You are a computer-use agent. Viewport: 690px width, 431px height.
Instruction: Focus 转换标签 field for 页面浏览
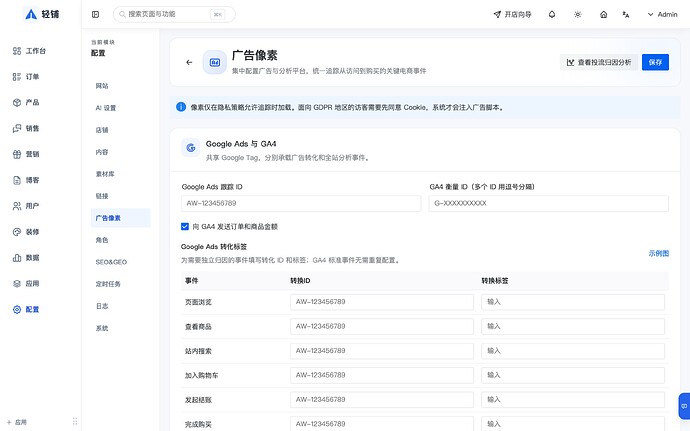(x=573, y=302)
